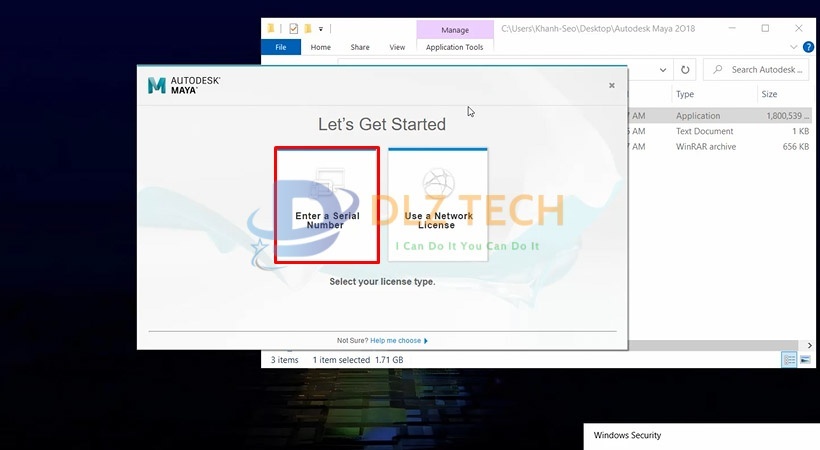Expand the address bar history dropdown

point(662,70)
